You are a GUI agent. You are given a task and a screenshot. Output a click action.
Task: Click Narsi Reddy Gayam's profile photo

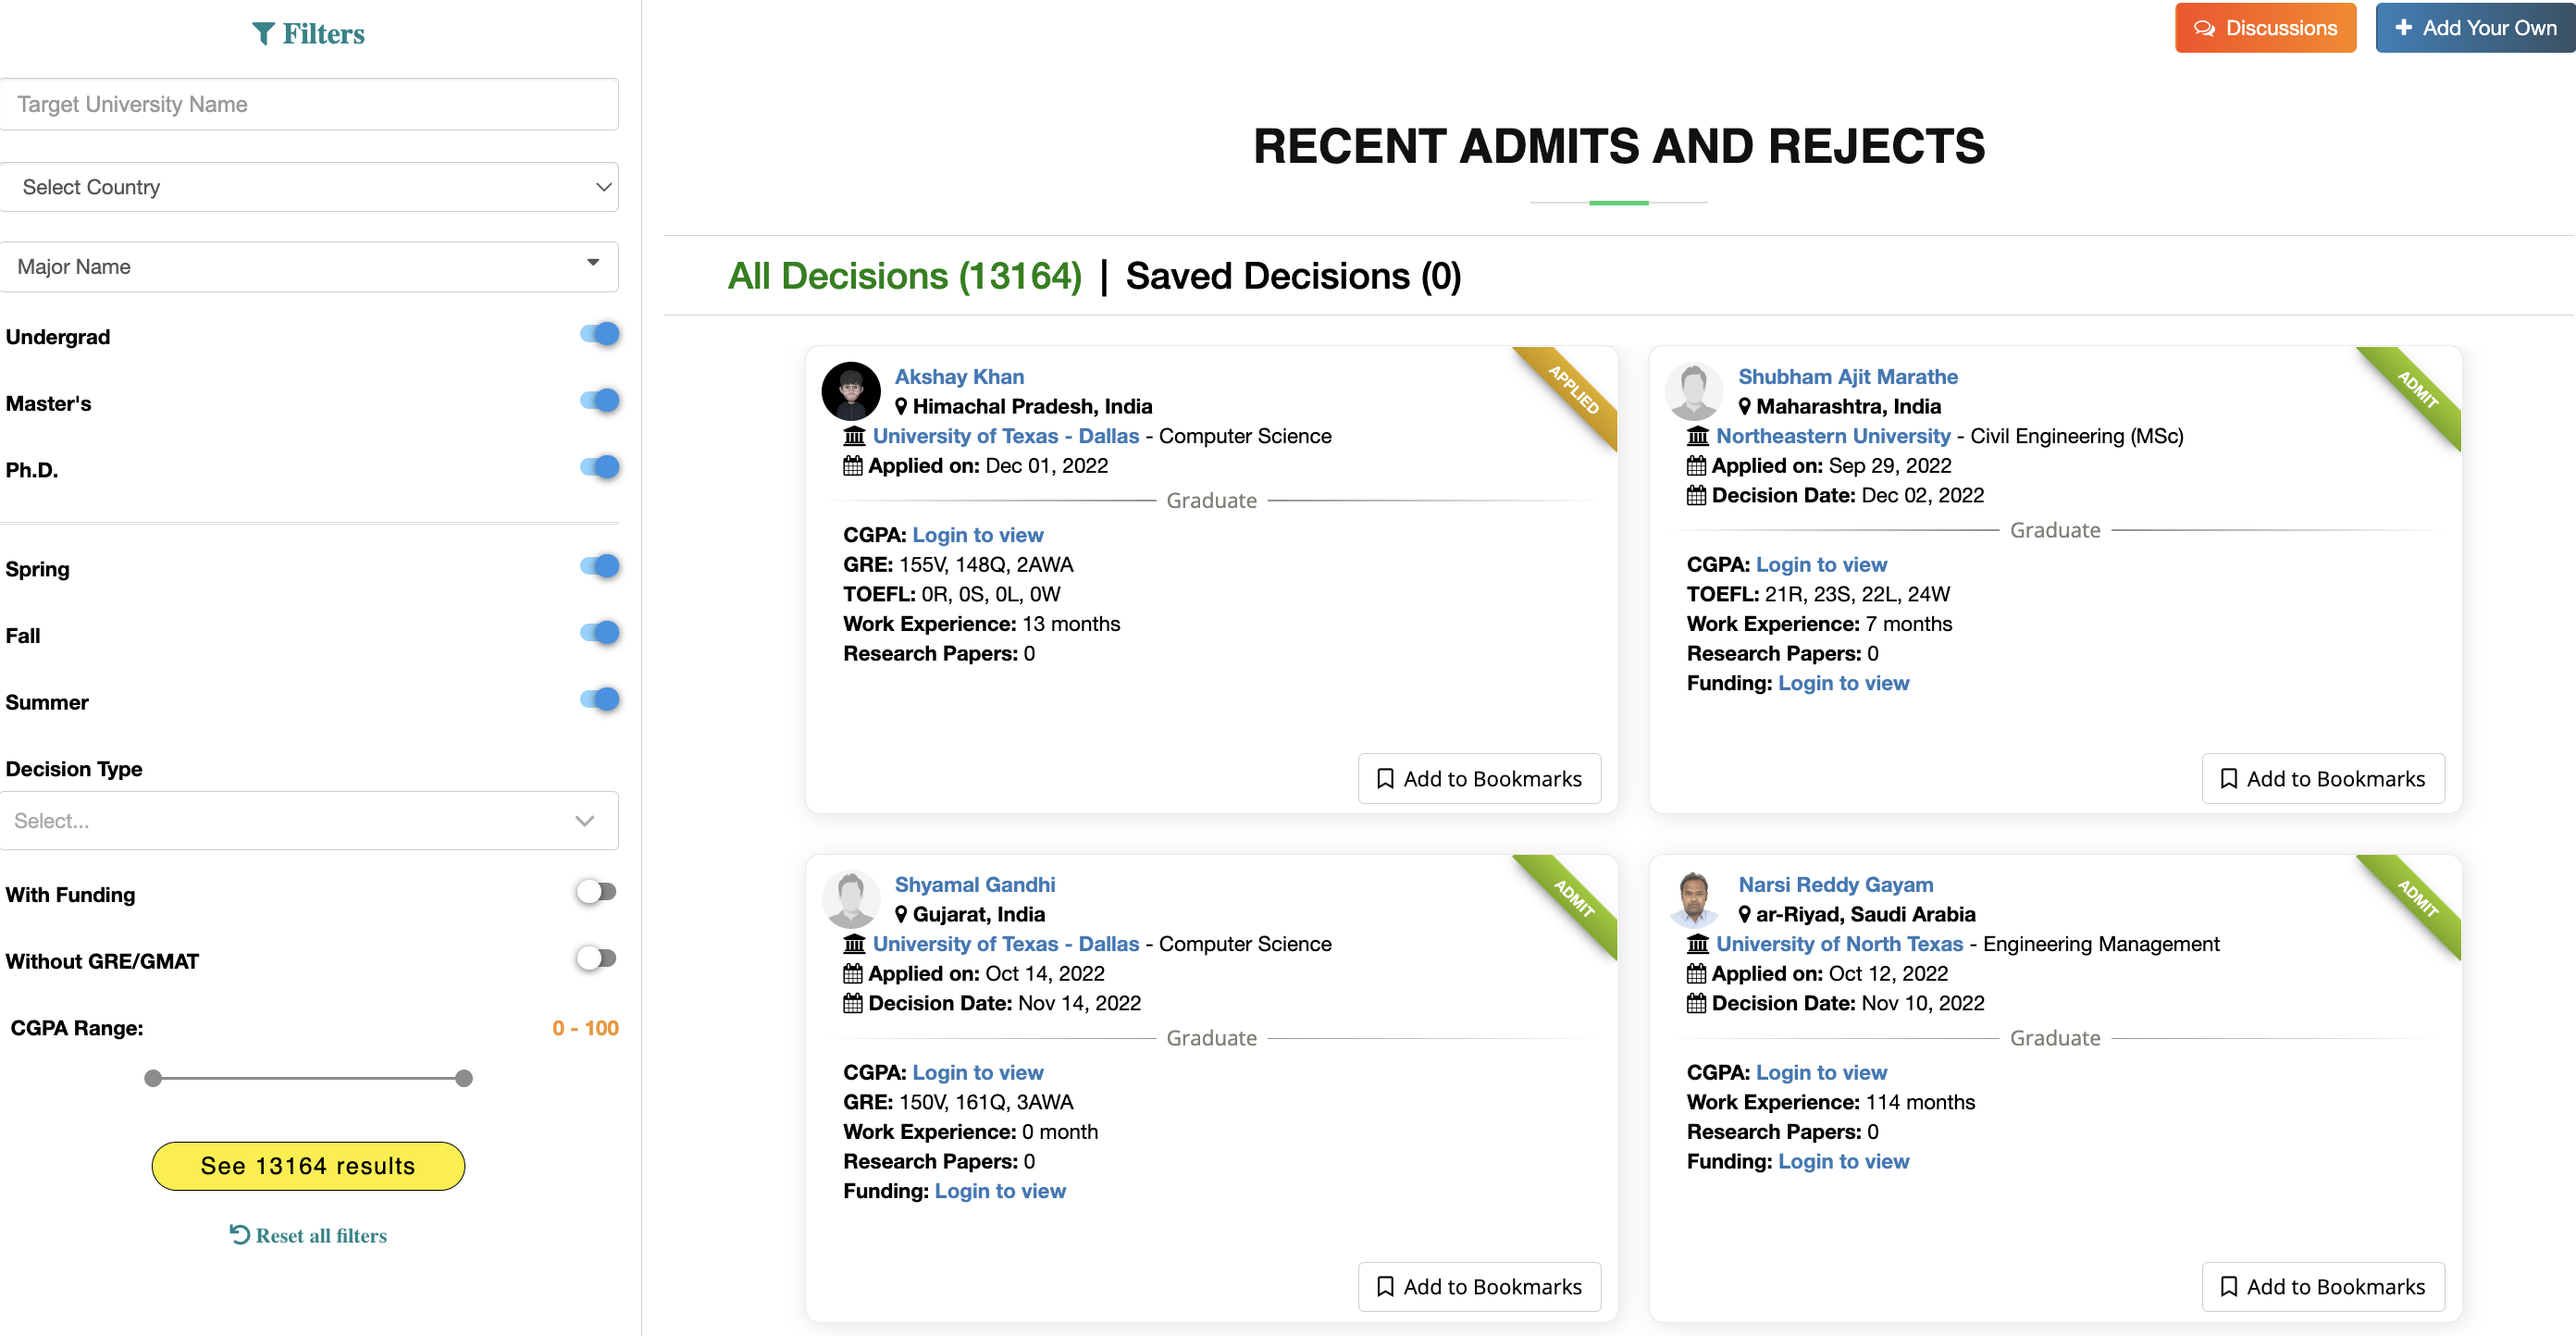pyautogui.click(x=1693, y=898)
